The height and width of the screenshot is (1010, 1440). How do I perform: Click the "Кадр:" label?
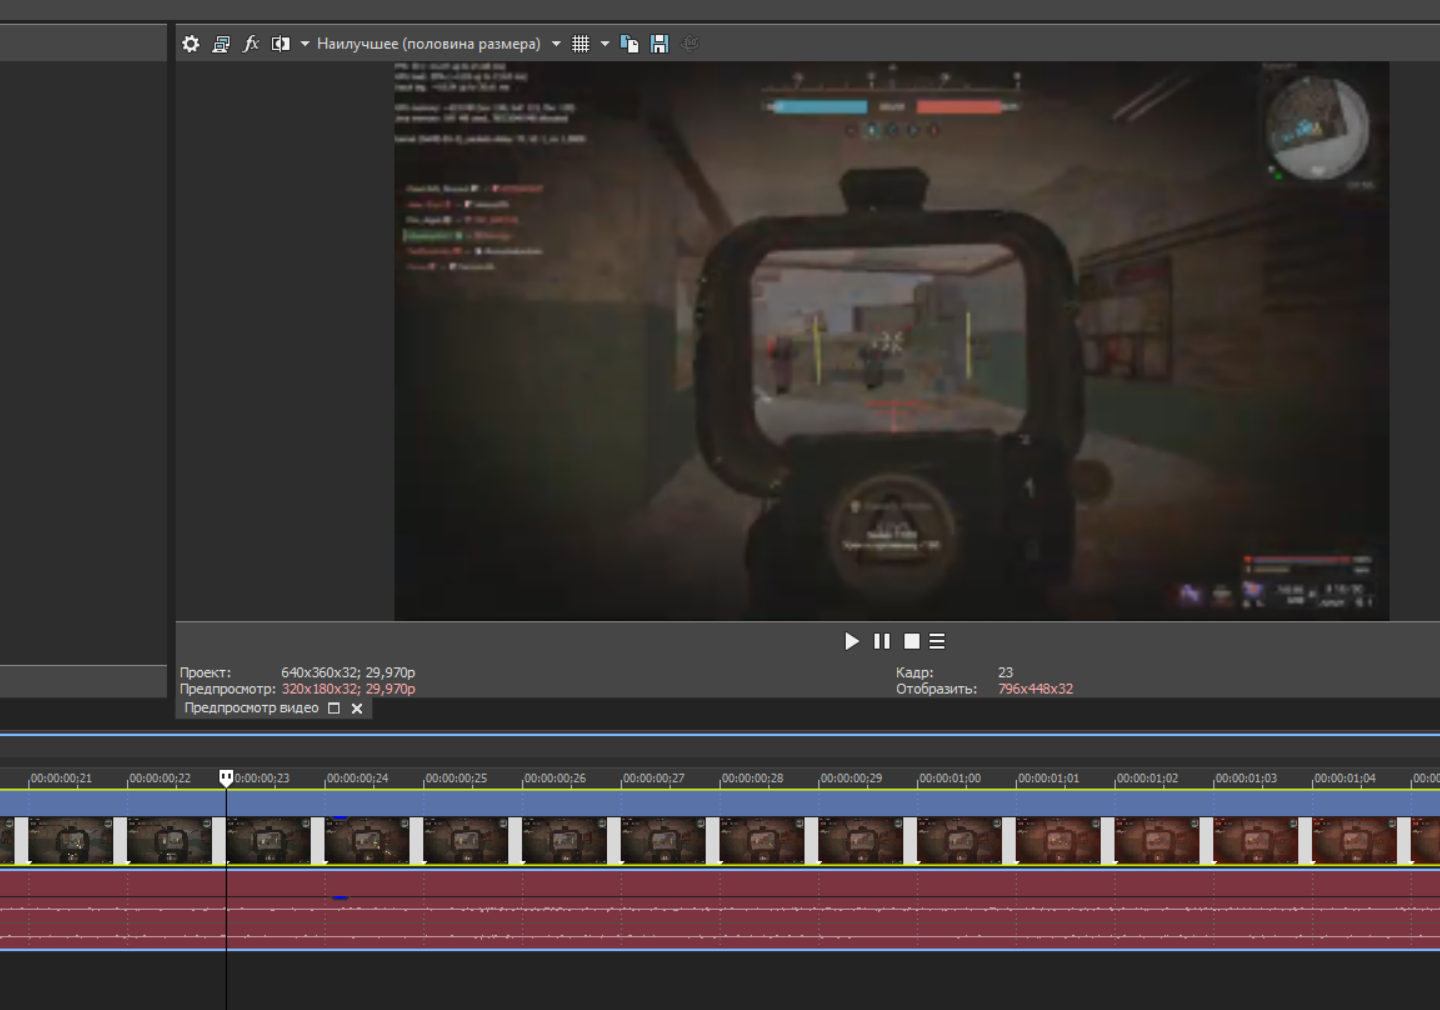point(914,673)
